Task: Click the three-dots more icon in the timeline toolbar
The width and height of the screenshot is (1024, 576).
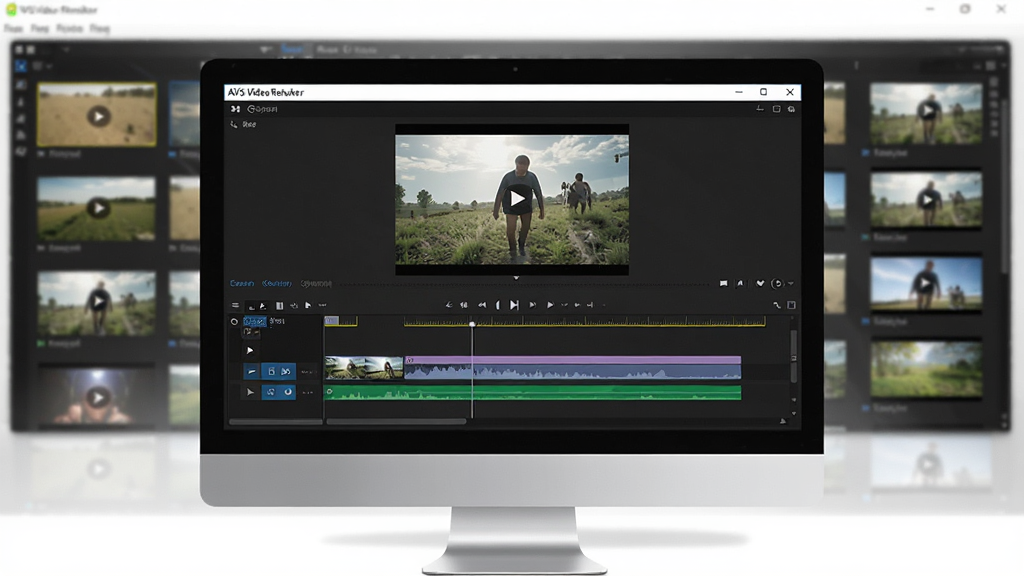Action: pyautogui.click(x=323, y=305)
